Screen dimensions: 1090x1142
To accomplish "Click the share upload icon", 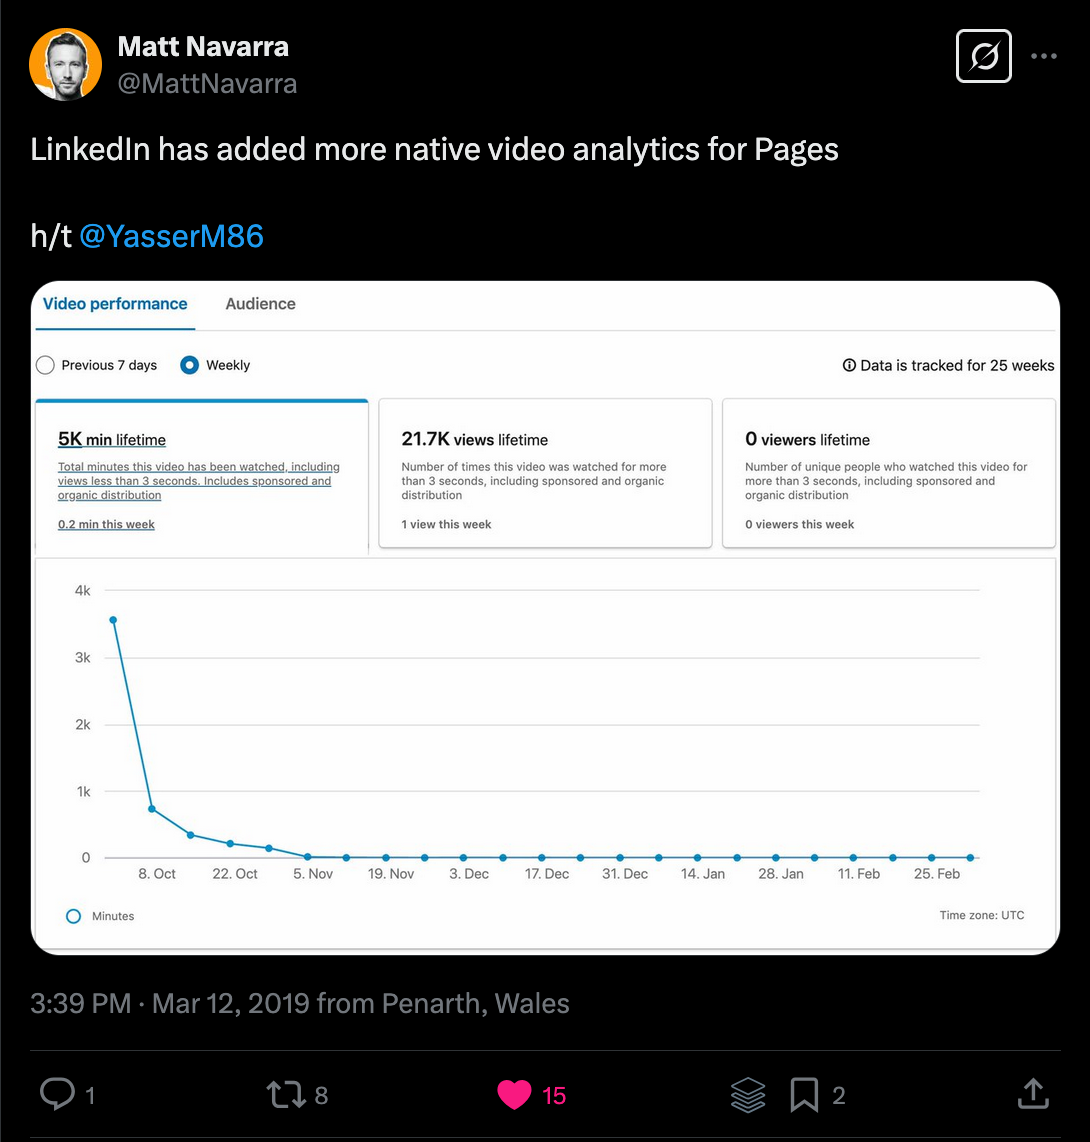I will [x=1032, y=1094].
